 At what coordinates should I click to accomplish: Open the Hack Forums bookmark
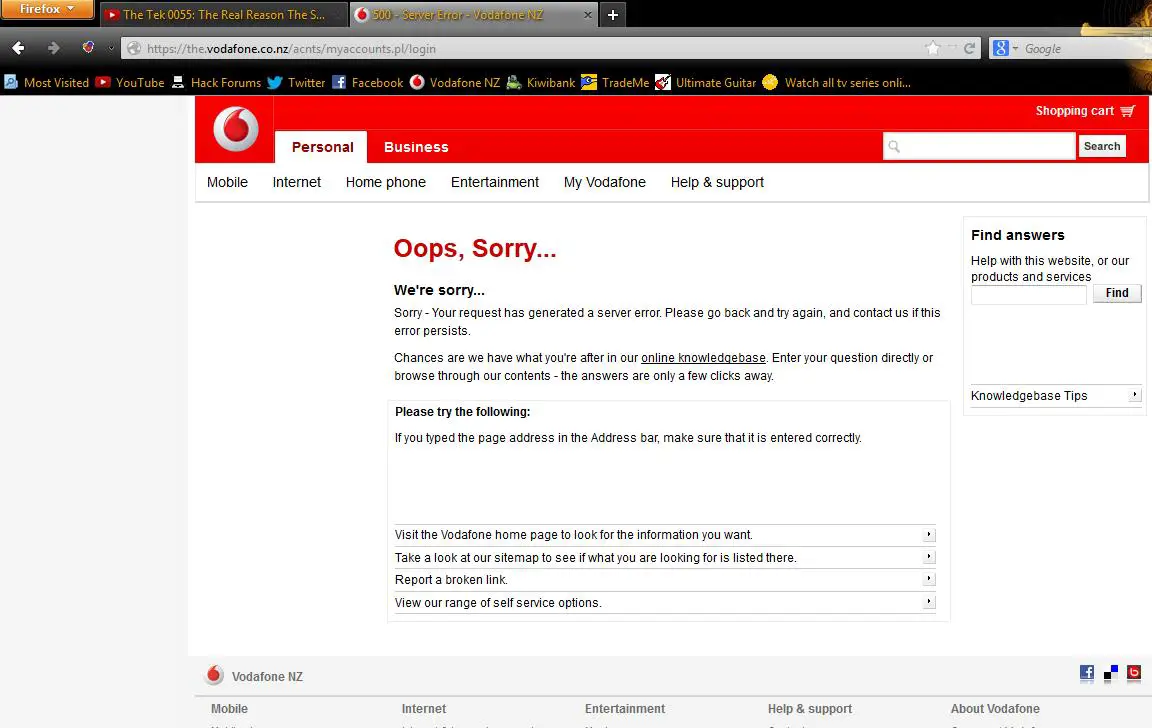coord(216,82)
